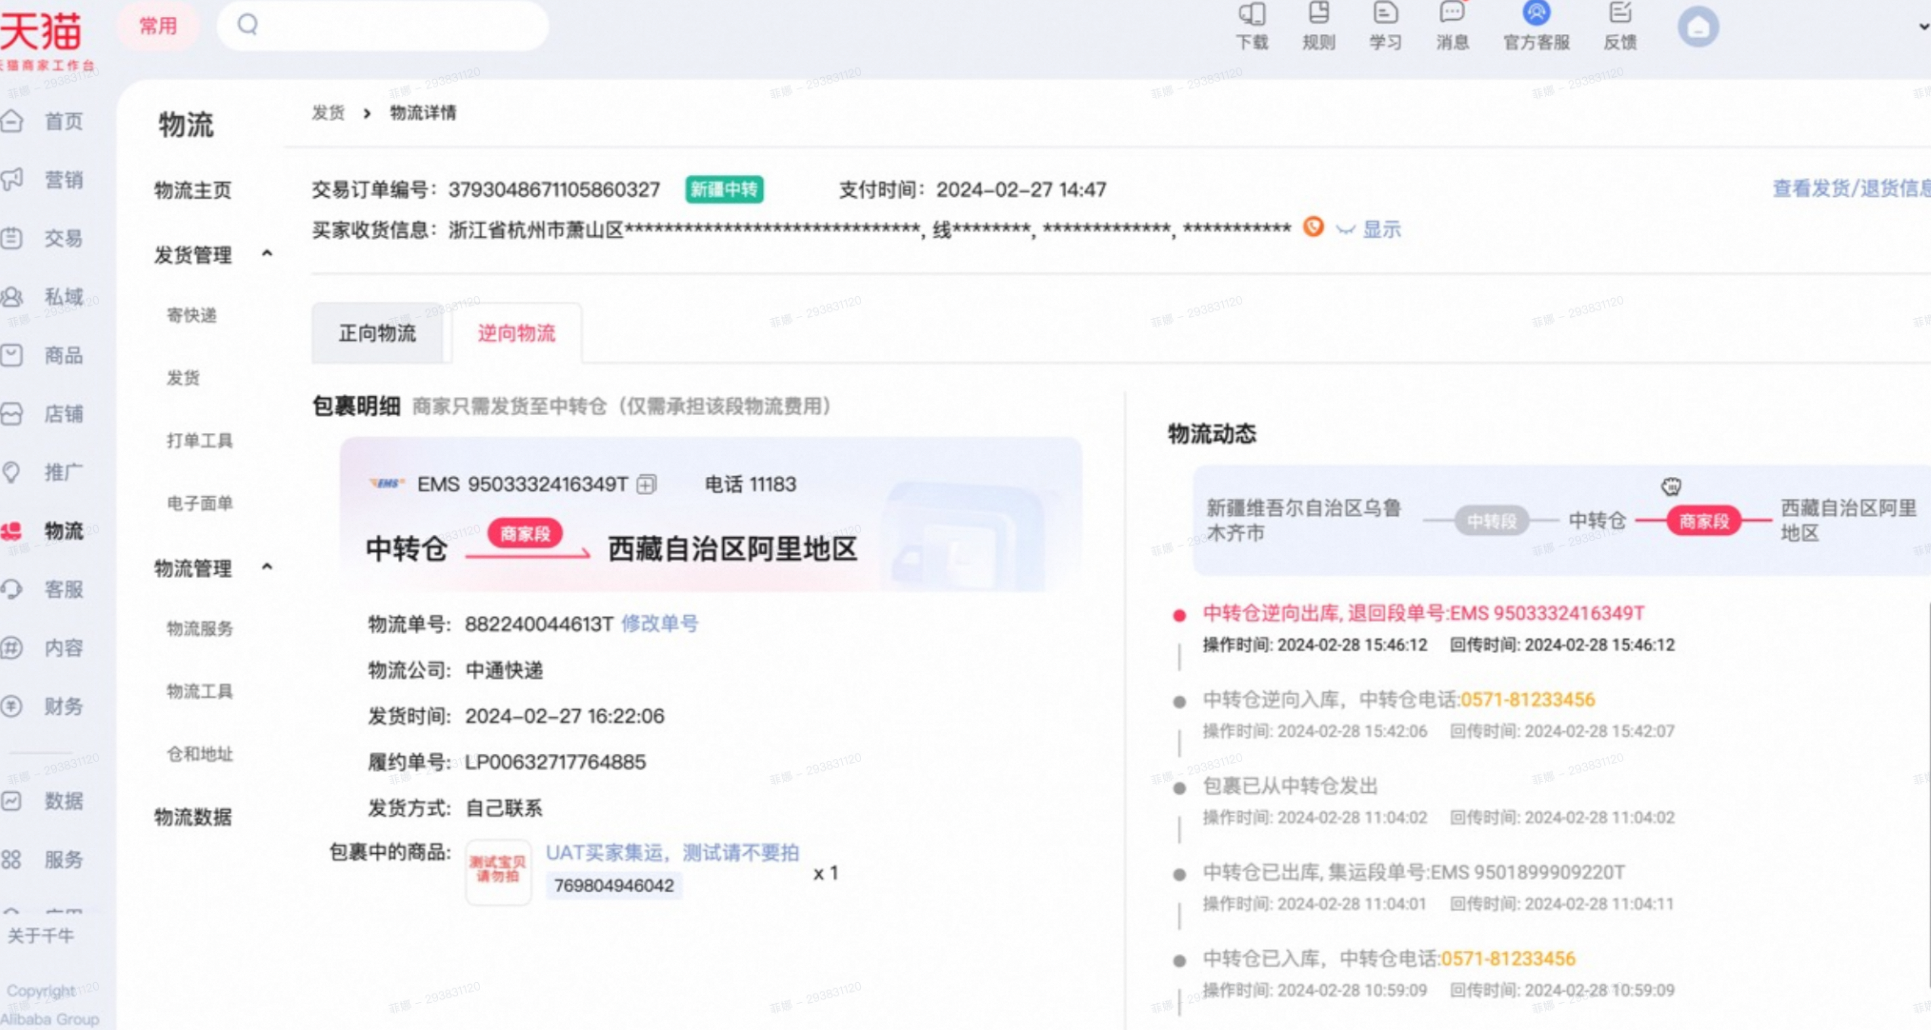Expand the top-right corner dropdown arrow
1931x1030 pixels.
pyautogui.click(x=1923, y=27)
